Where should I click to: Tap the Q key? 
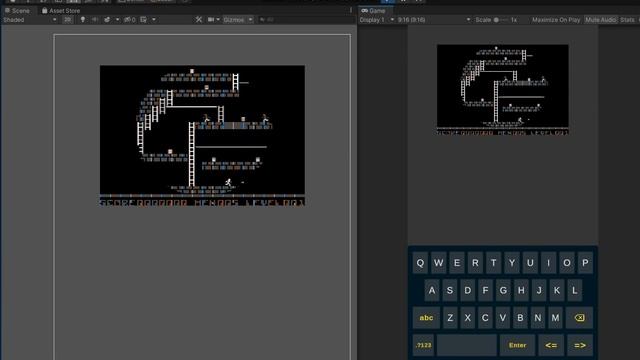coord(420,263)
